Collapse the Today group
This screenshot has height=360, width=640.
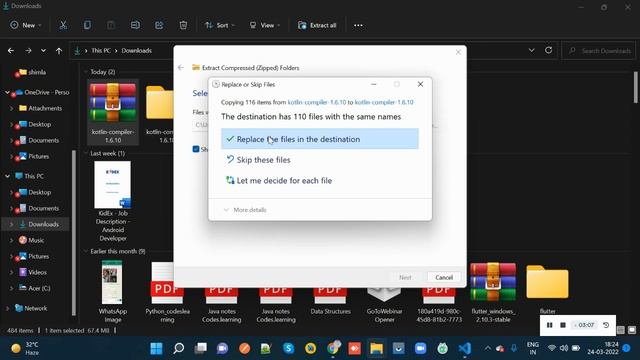tap(86, 72)
